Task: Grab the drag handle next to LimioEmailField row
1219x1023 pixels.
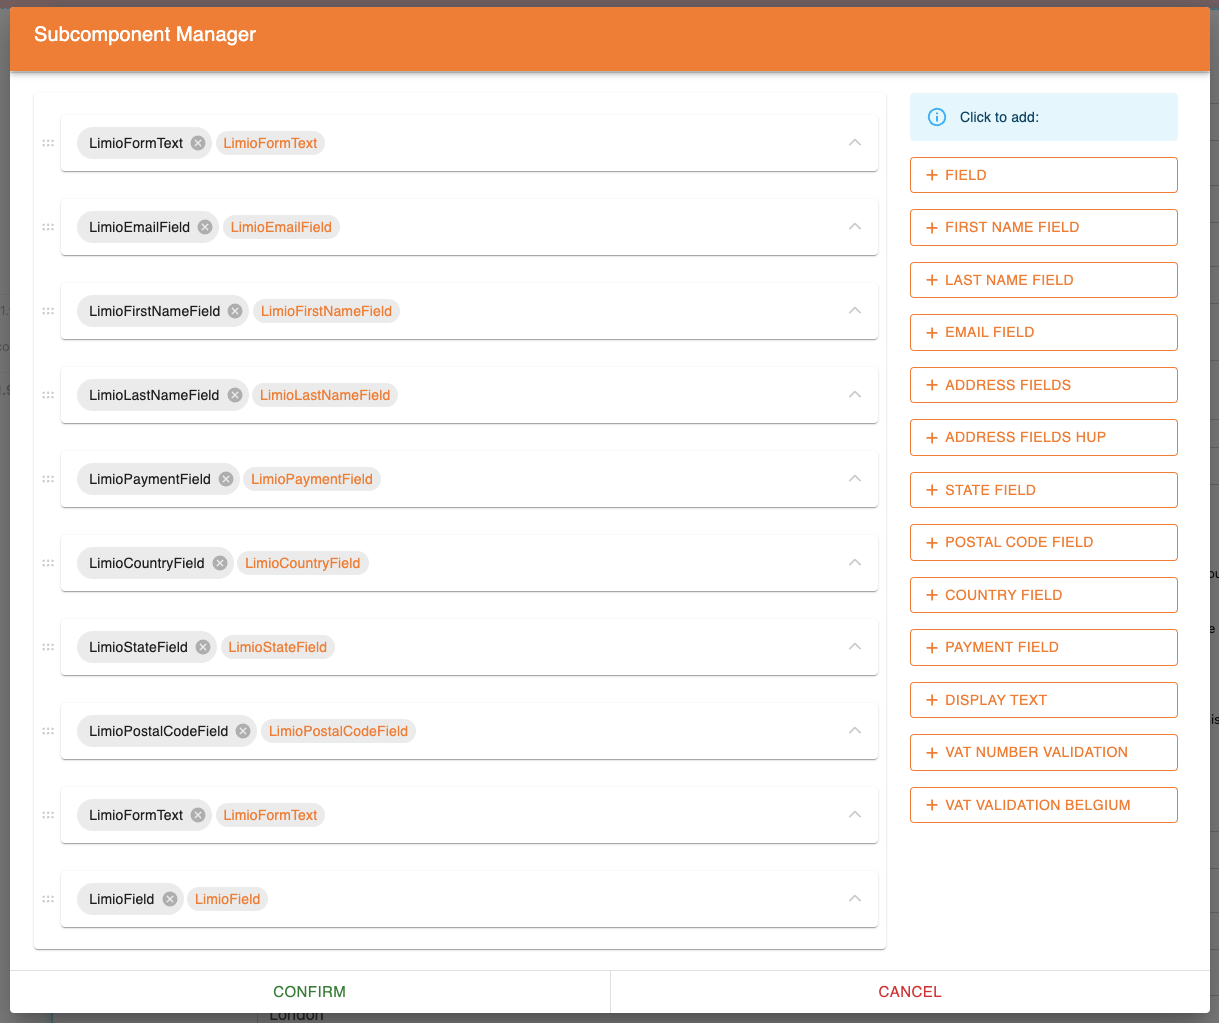Action: [48, 227]
